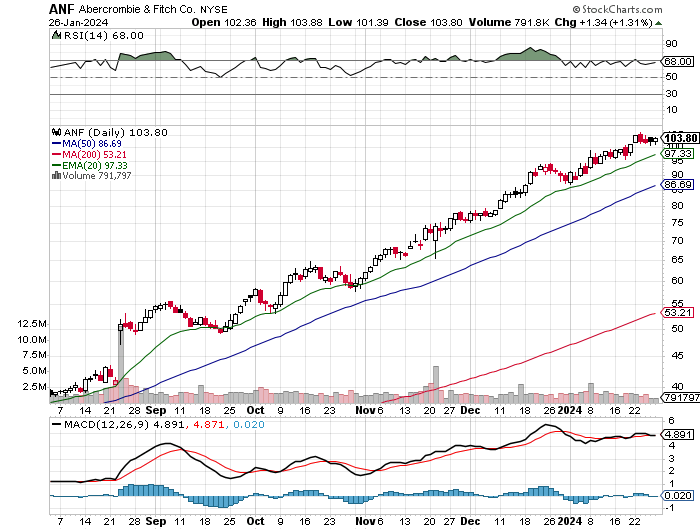Click the price axis label 45
The width and height of the screenshot is (700, 530).
pos(677,356)
